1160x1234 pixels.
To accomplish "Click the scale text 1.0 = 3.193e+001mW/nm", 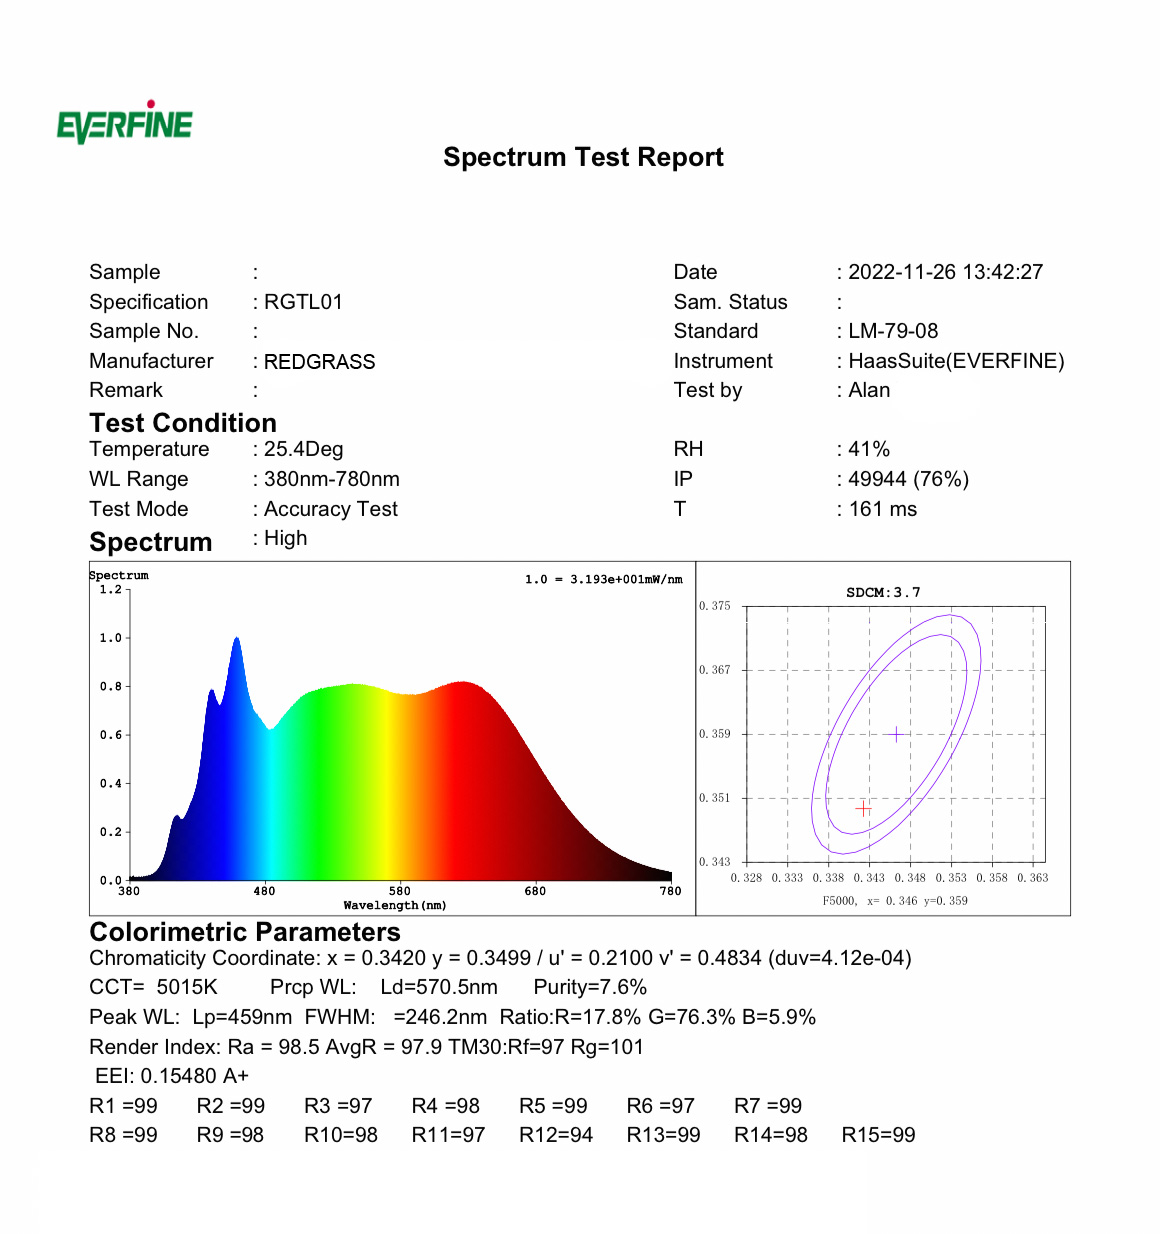I will tap(603, 579).
